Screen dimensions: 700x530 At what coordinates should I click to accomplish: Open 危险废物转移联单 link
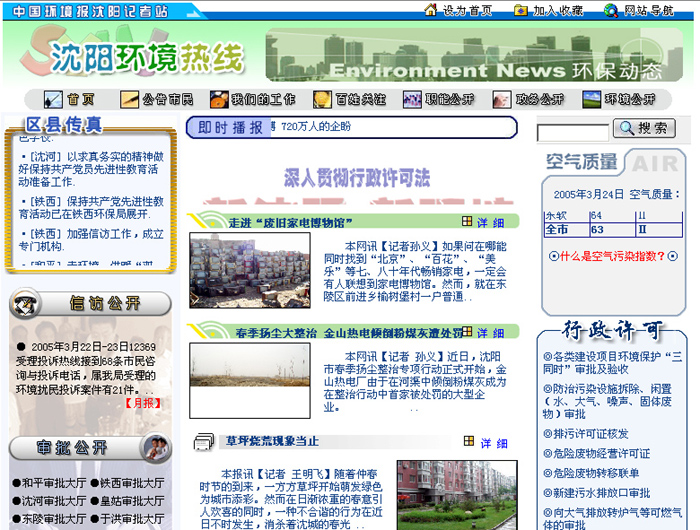click(x=591, y=473)
